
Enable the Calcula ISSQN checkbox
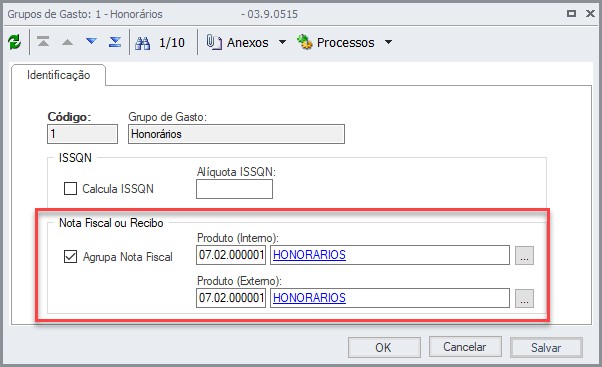70,188
